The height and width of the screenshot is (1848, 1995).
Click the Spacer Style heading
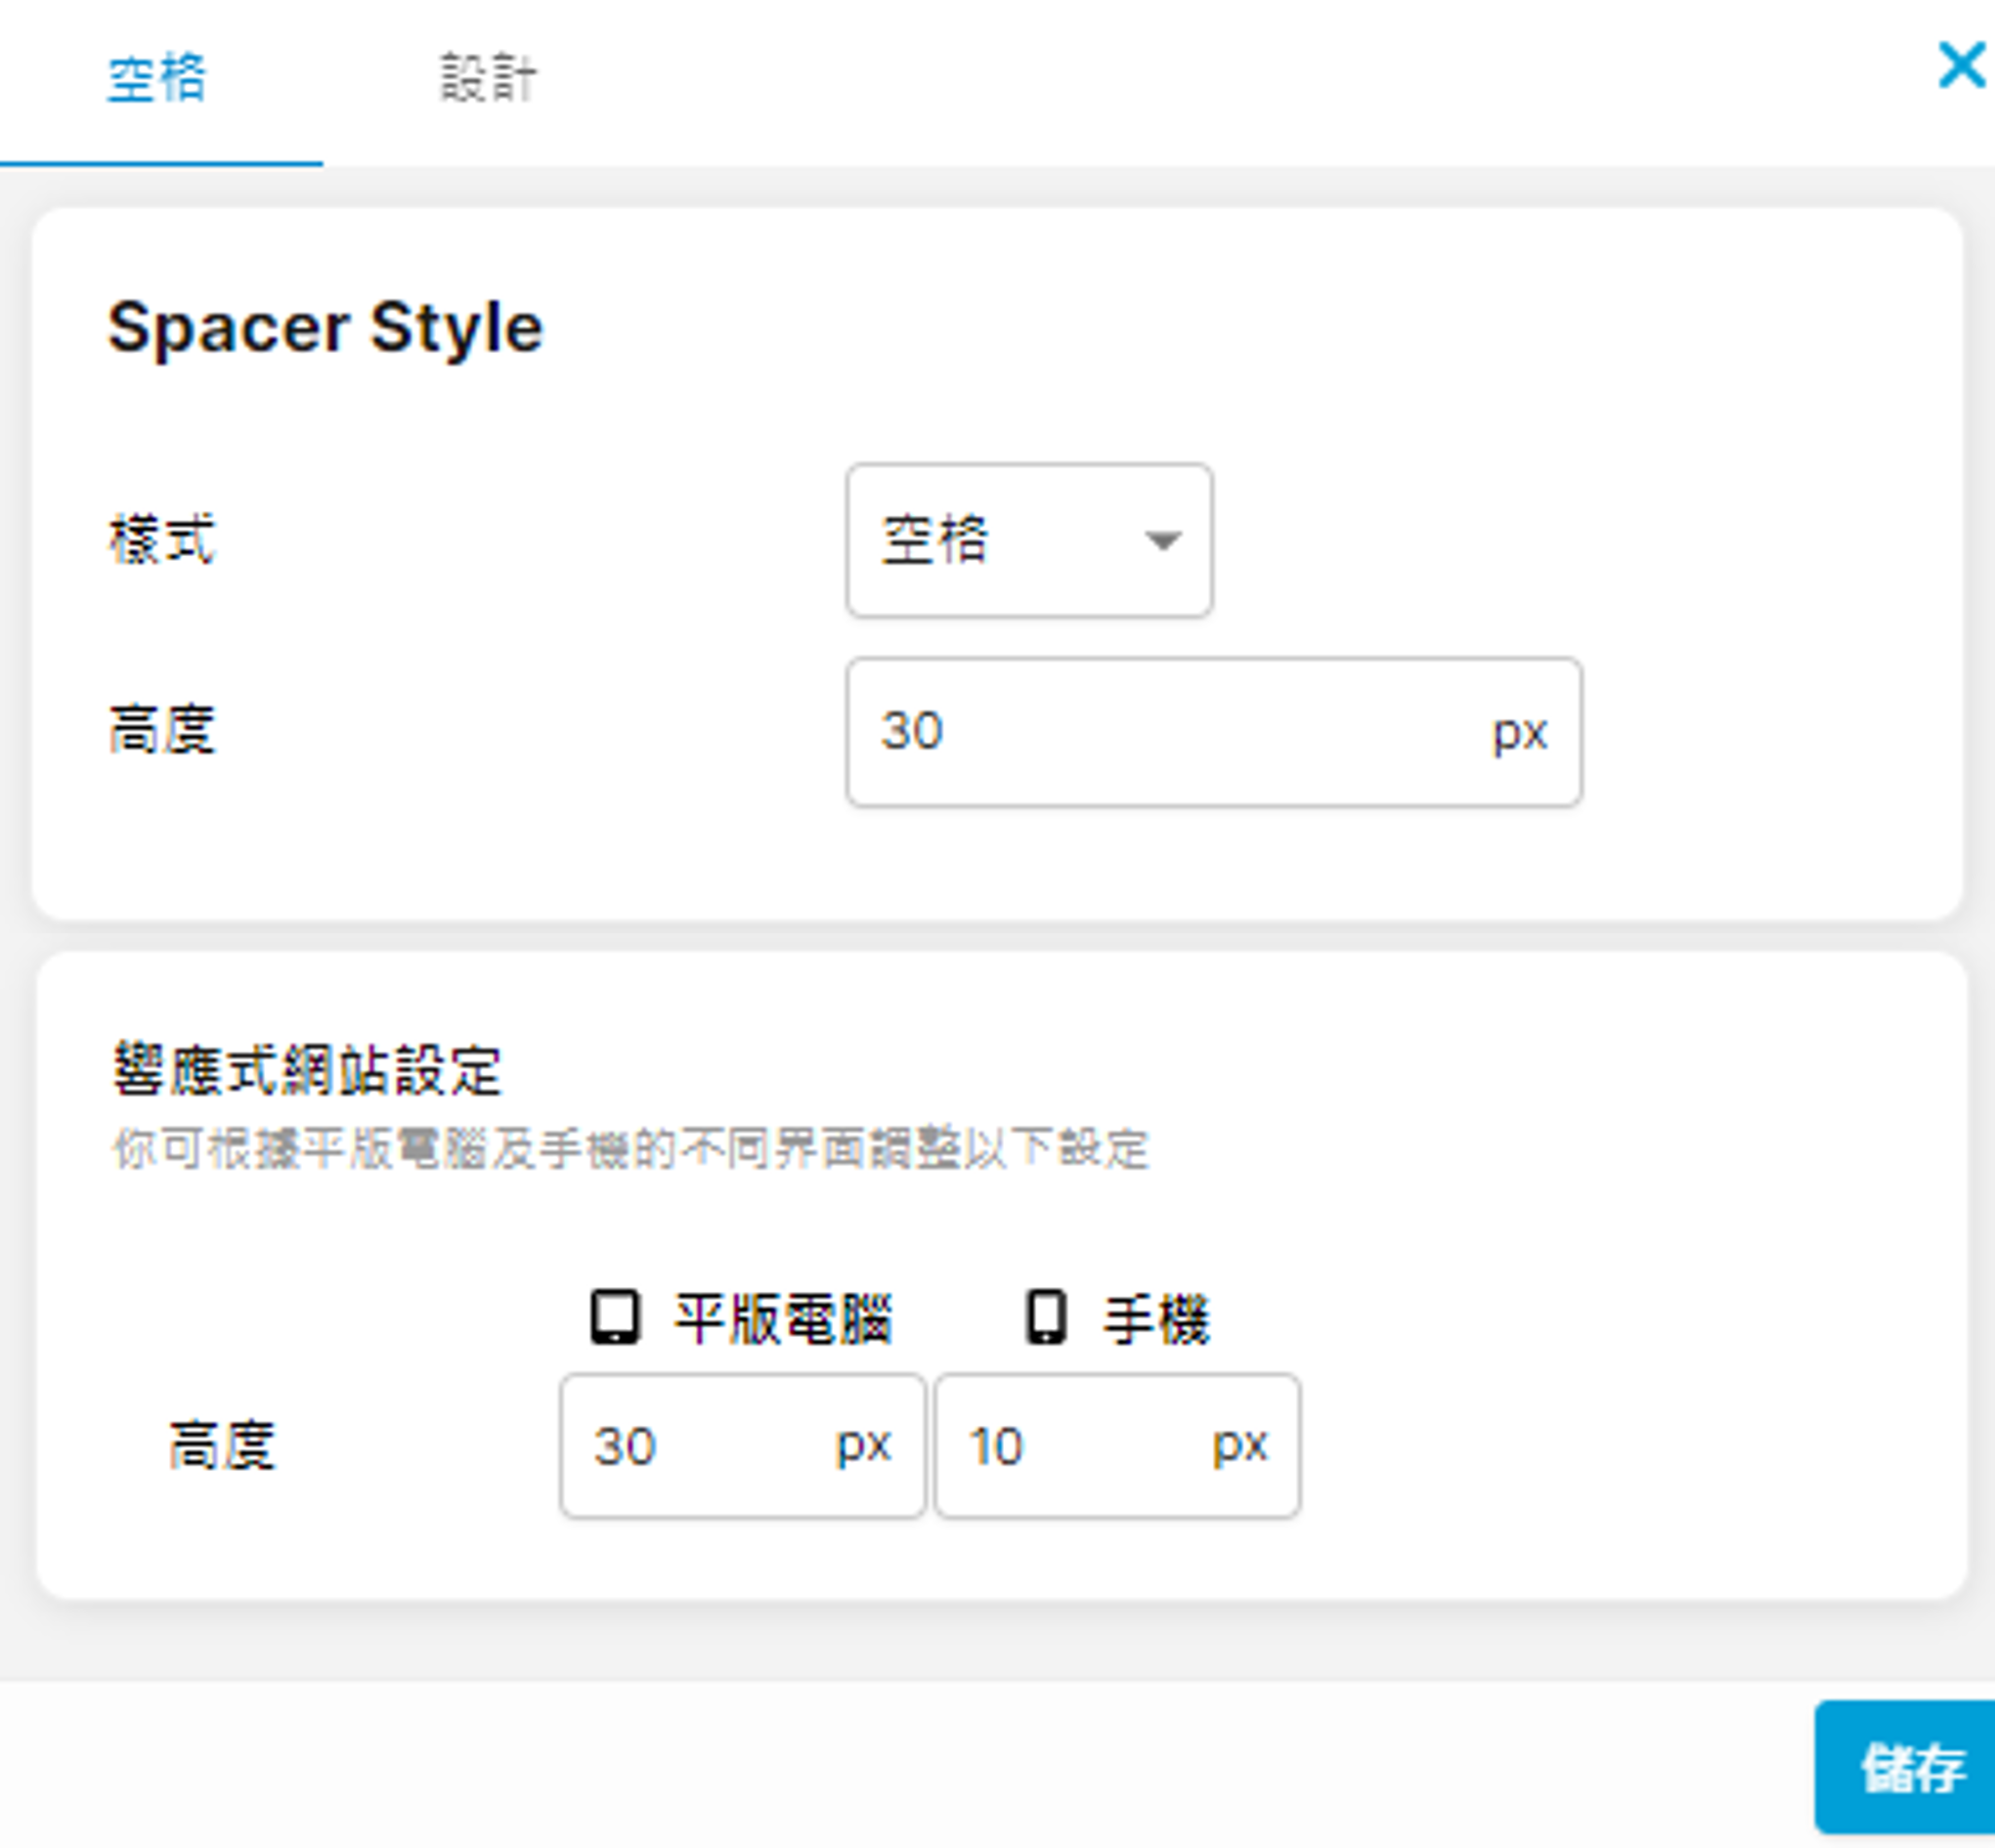[325, 327]
